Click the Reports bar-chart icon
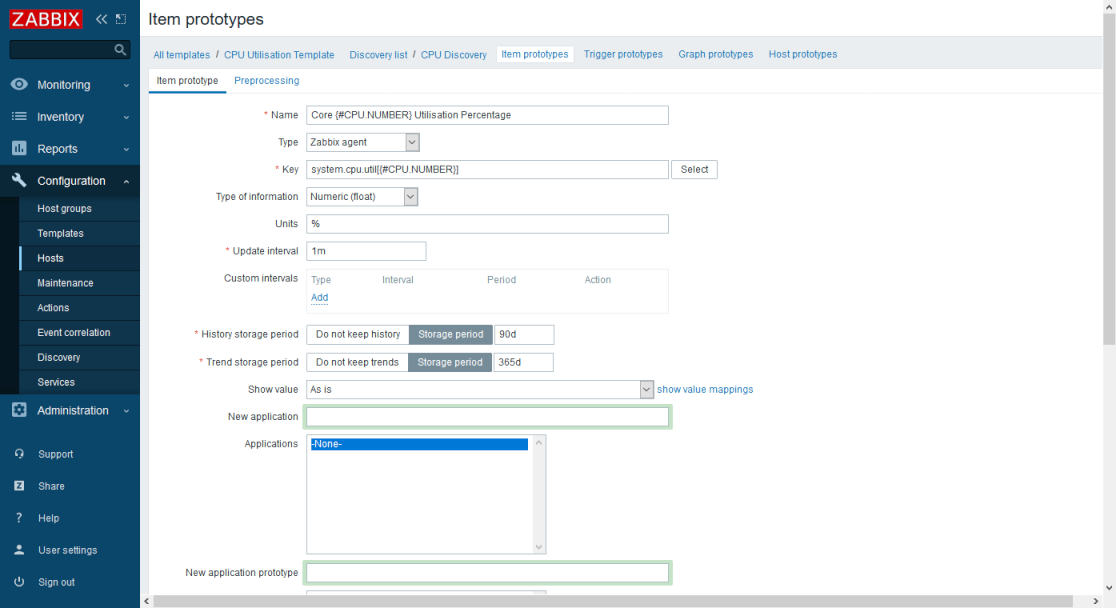This screenshot has width=1116, height=608. [x=19, y=148]
